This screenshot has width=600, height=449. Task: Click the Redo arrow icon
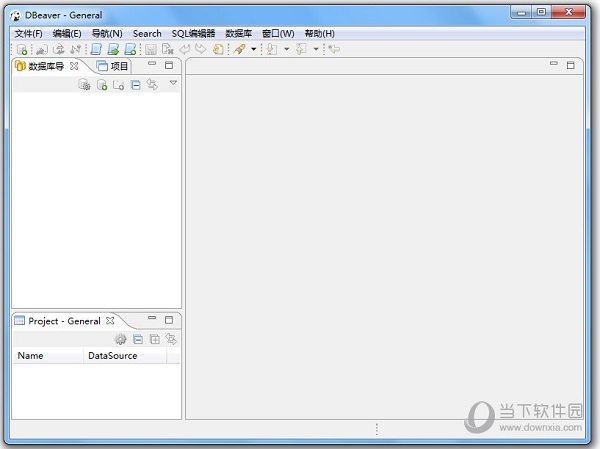[x=201, y=49]
